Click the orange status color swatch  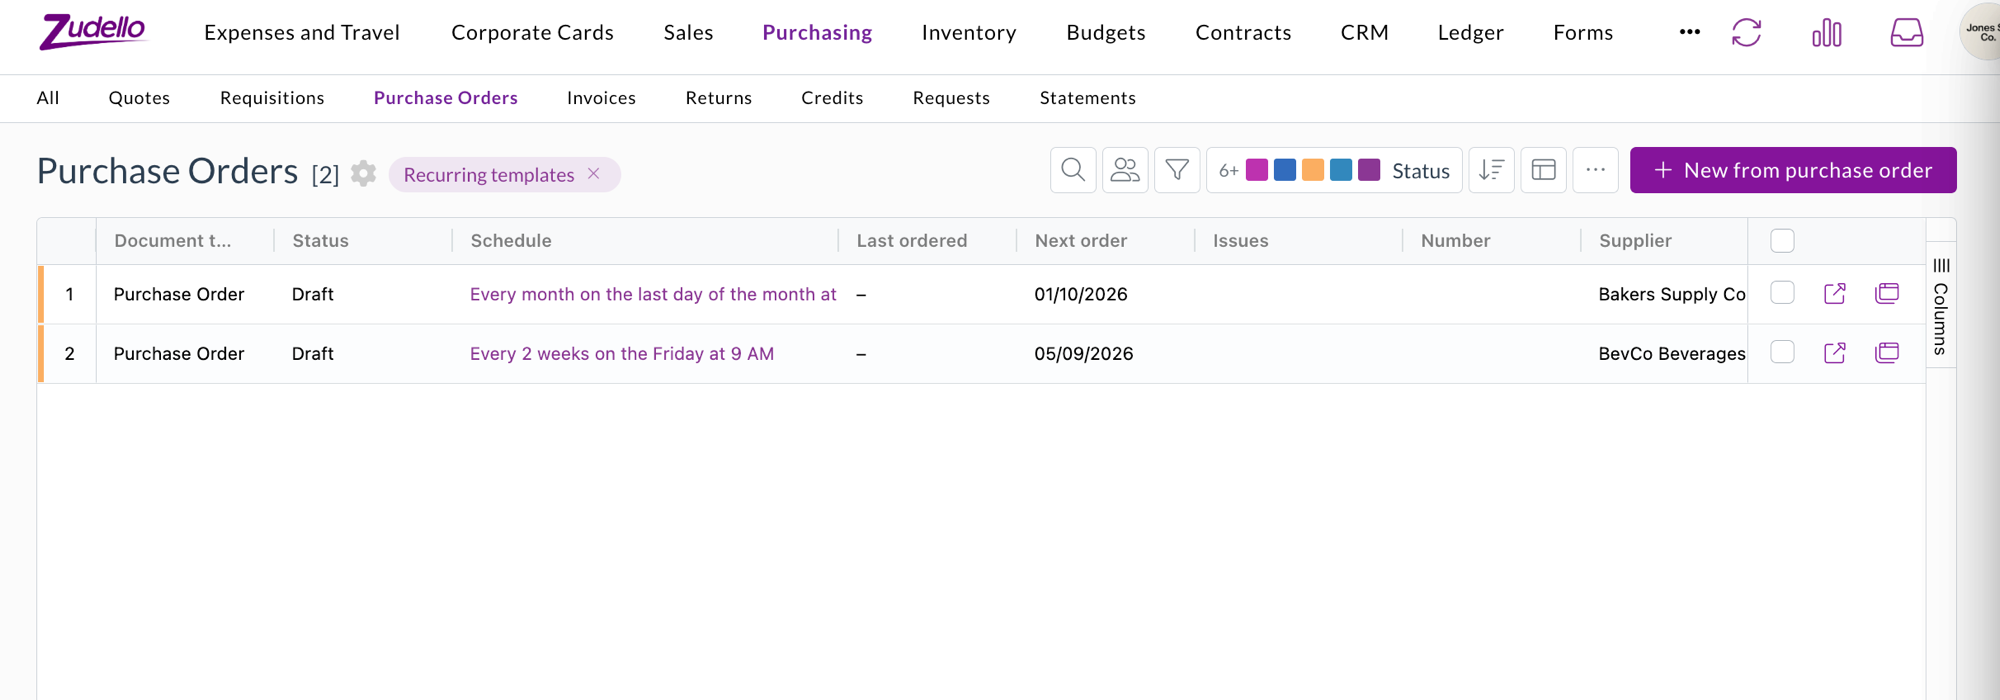point(1313,170)
